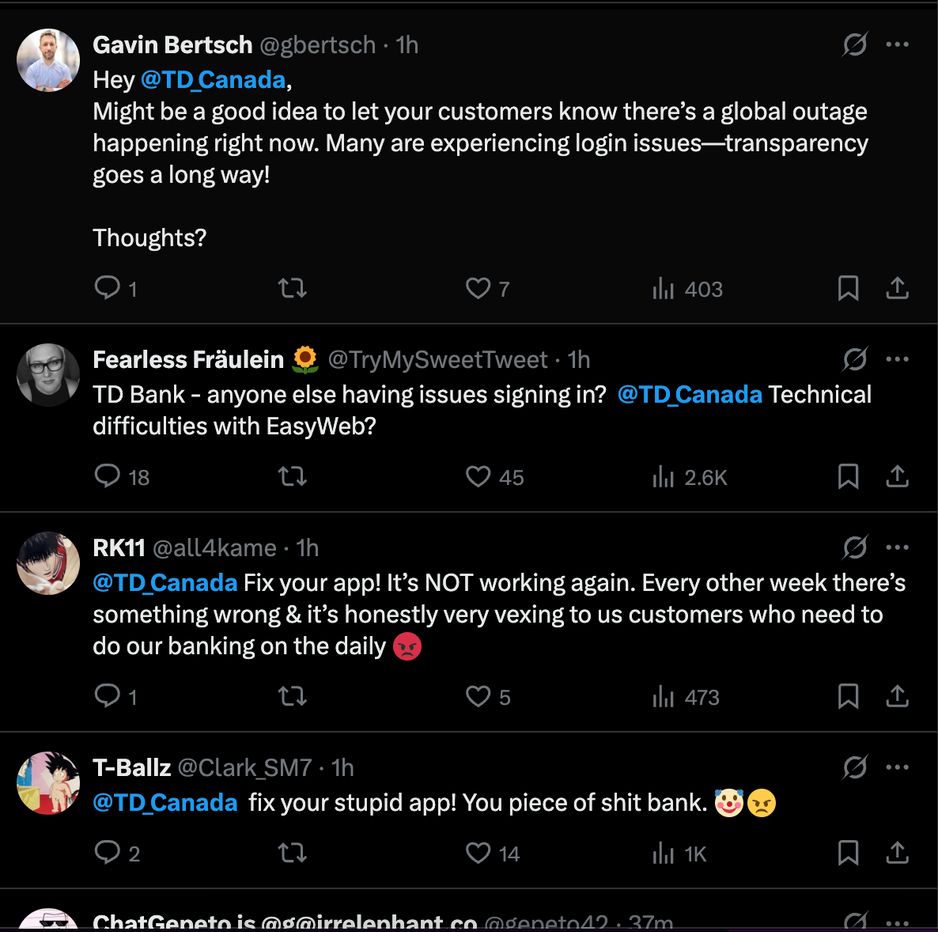Share Fearless Fräulein's tweet

897,477
